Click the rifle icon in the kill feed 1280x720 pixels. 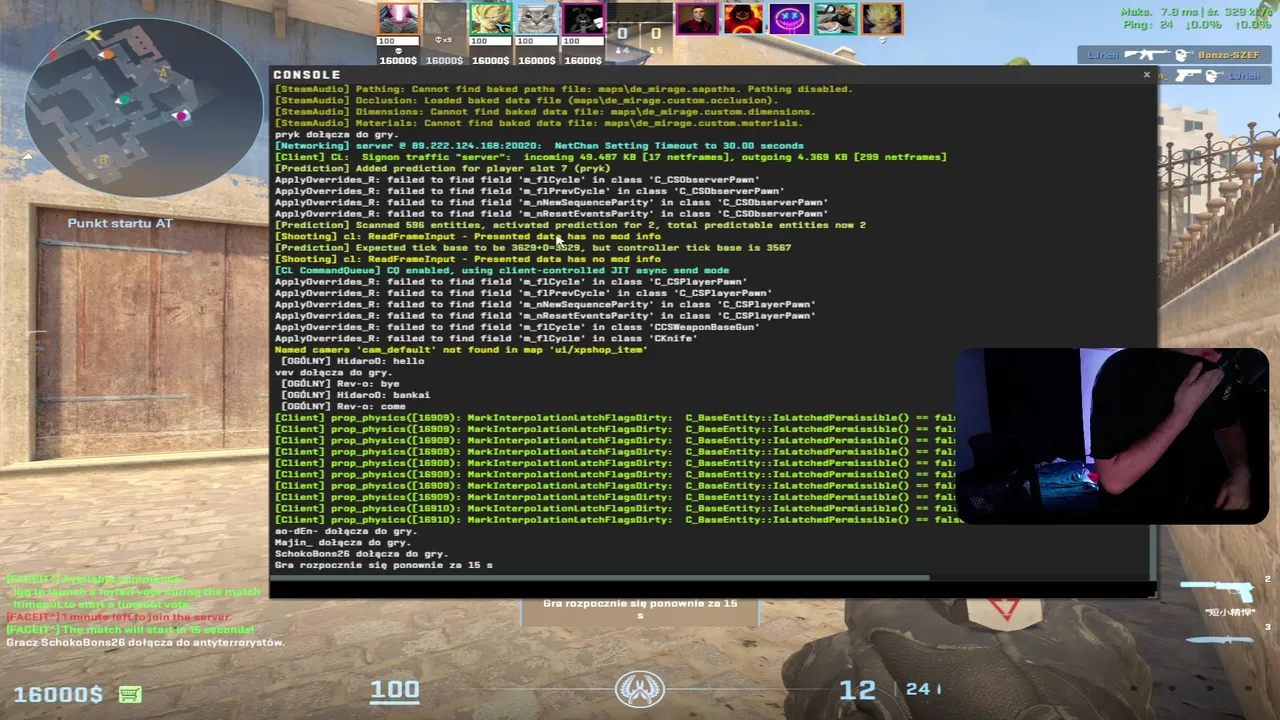pyautogui.click(x=1146, y=55)
